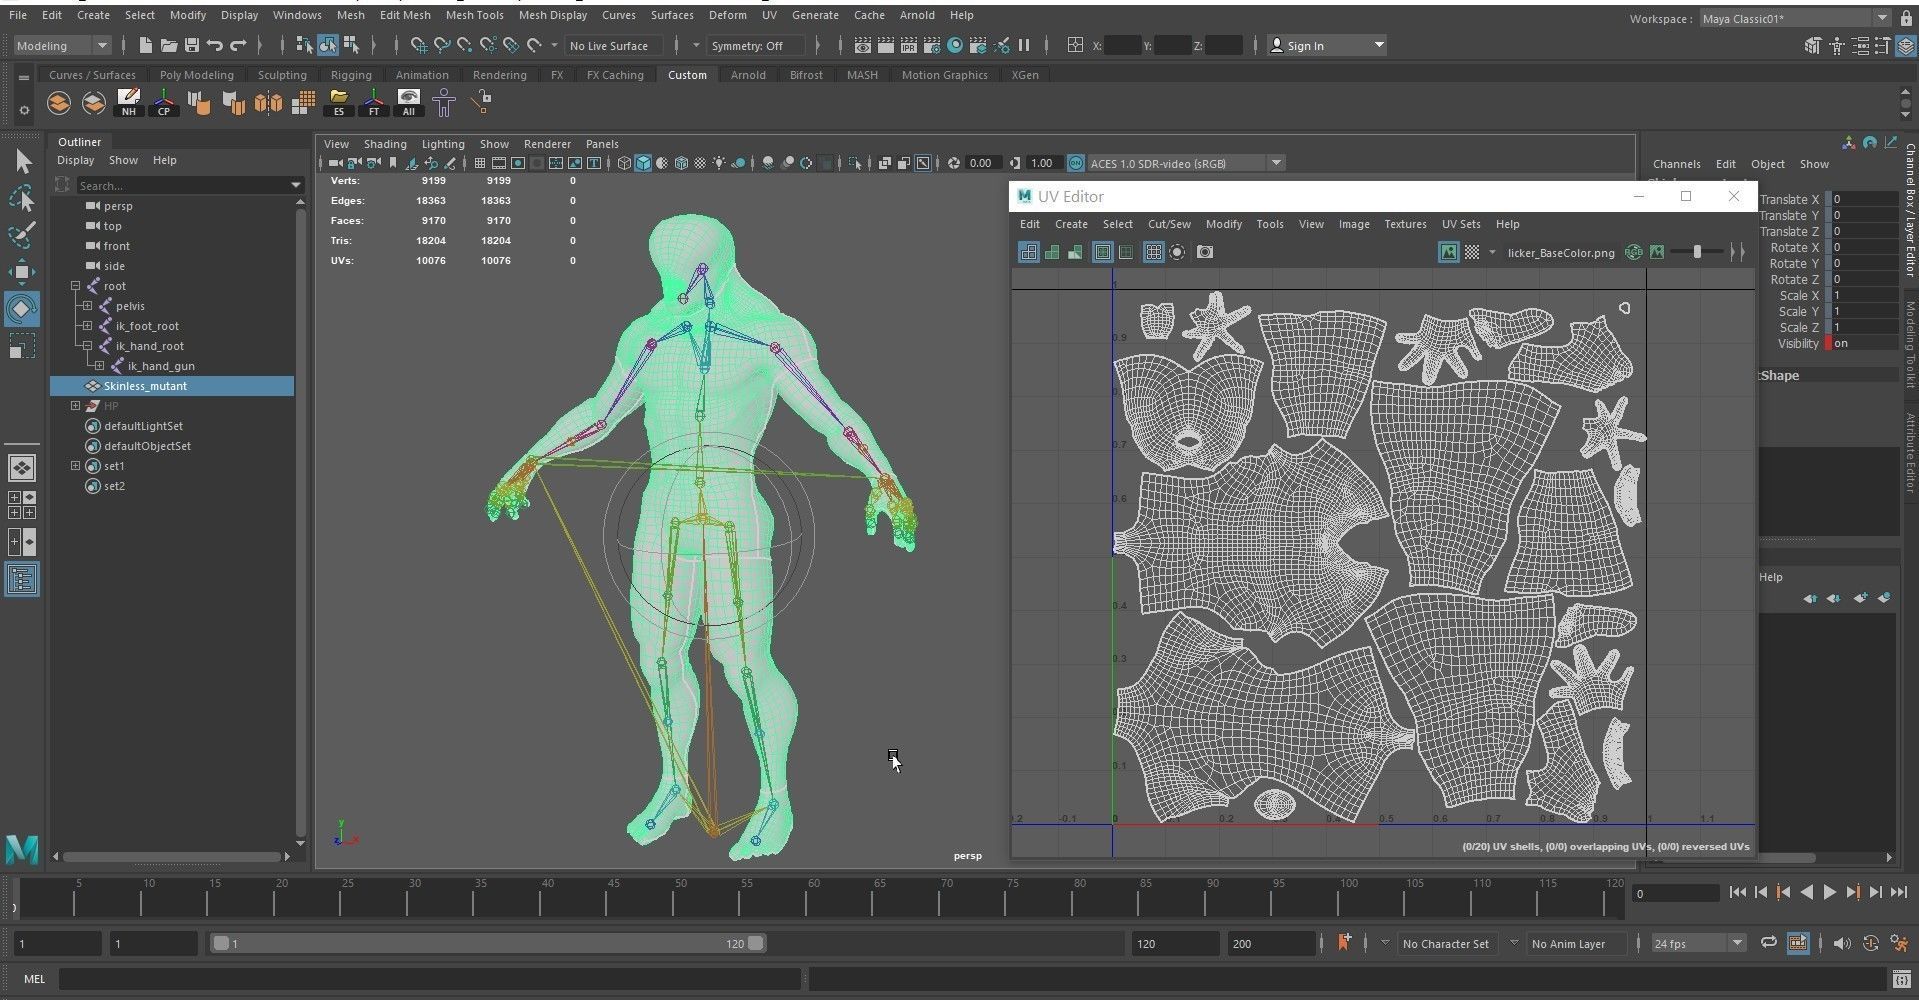Toggle loop playback icon

click(1769, 943)
